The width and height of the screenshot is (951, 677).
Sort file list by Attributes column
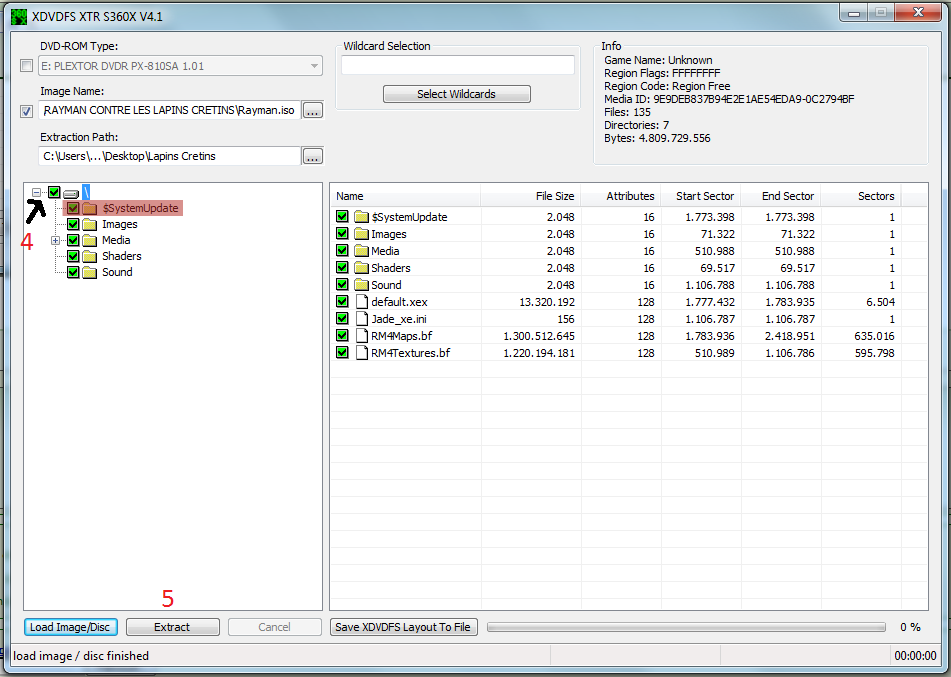[x=621, y=196]
